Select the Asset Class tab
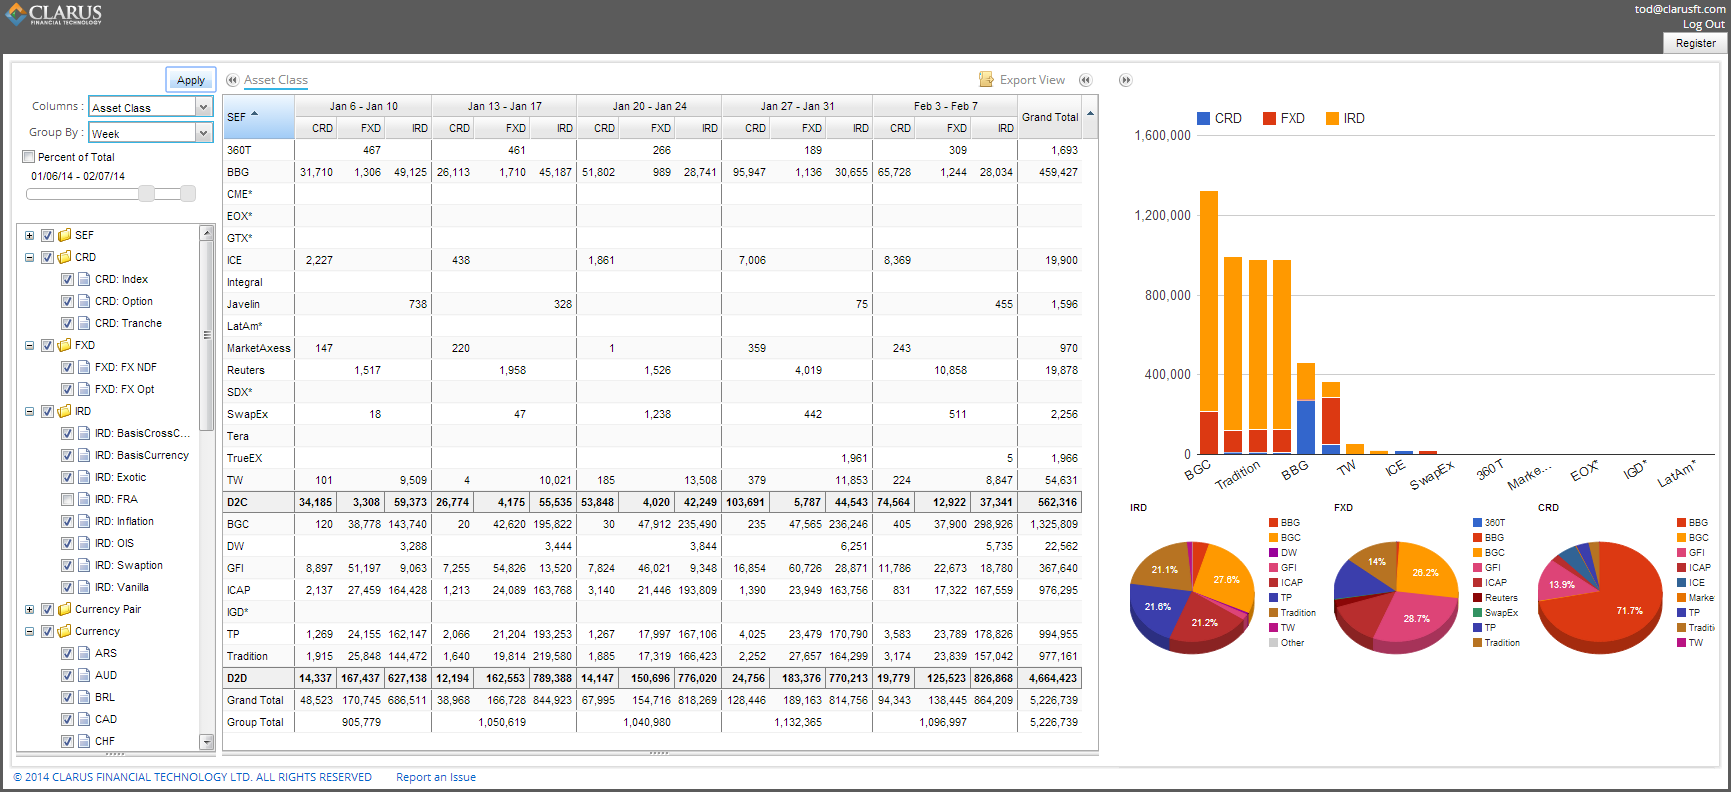This screenshot has height=792, width=1731. [x=276, y=80]
